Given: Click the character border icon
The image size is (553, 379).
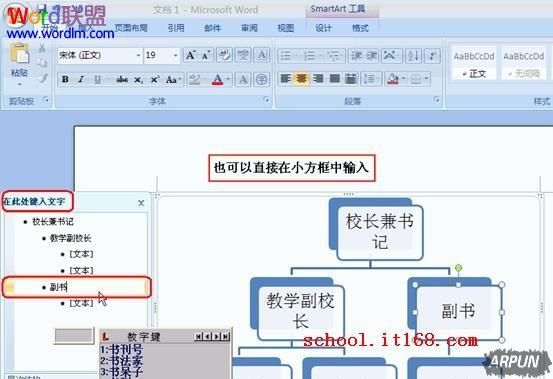Looking at the screenshot, I should pos(262,55).
